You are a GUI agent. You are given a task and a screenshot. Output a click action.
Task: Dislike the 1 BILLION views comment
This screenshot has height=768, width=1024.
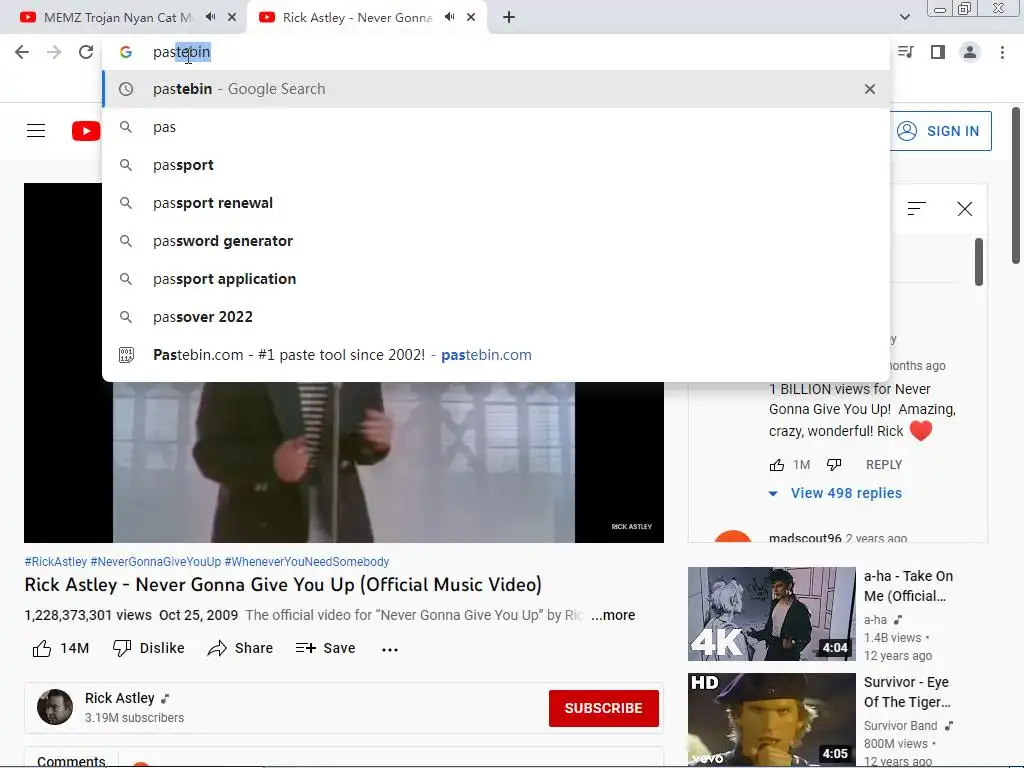[834, 465]
